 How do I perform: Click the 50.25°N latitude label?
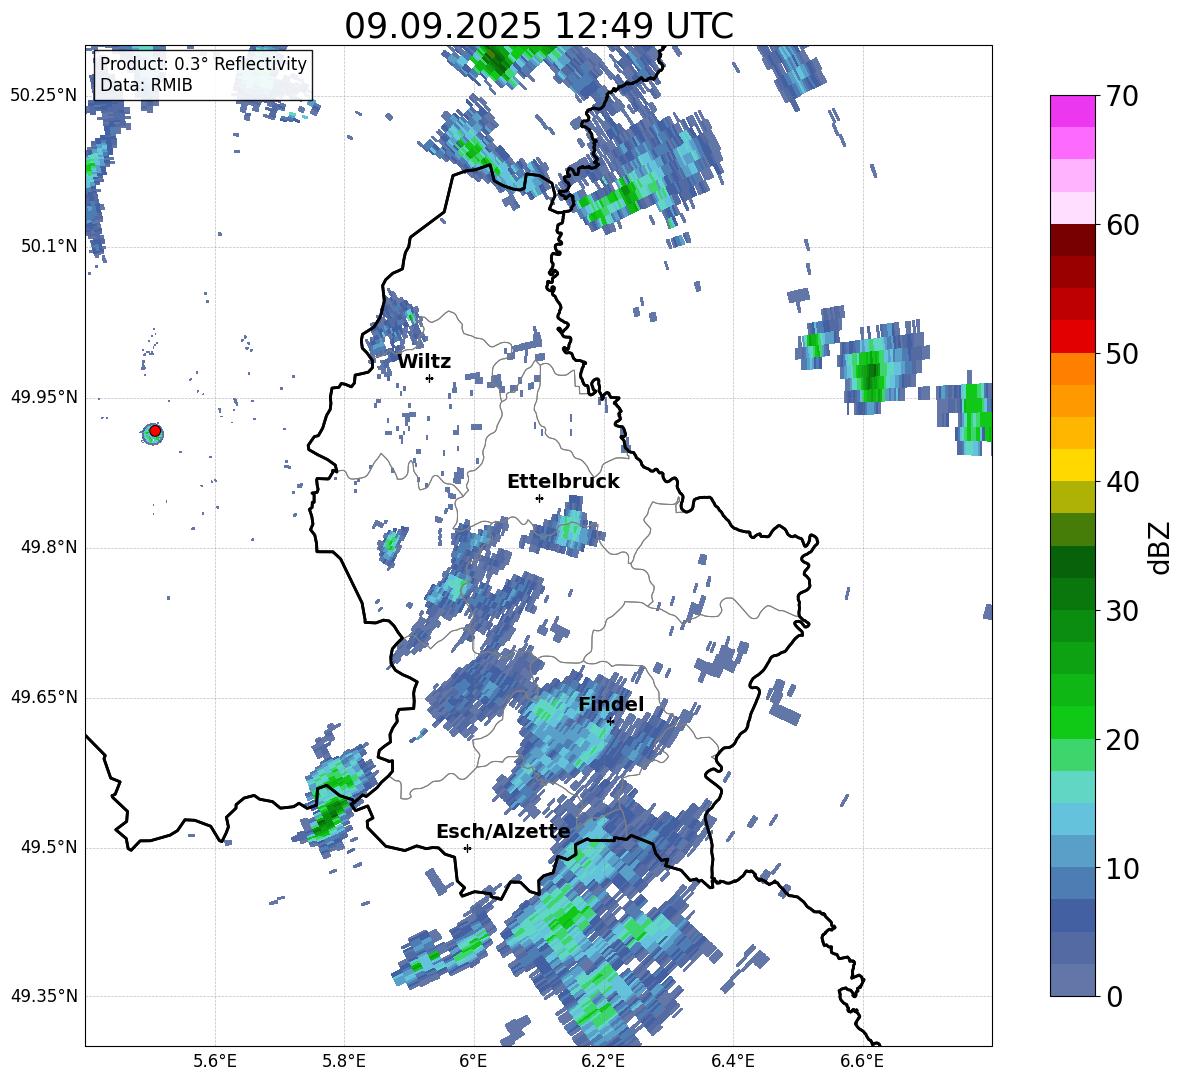coord(44,96)
